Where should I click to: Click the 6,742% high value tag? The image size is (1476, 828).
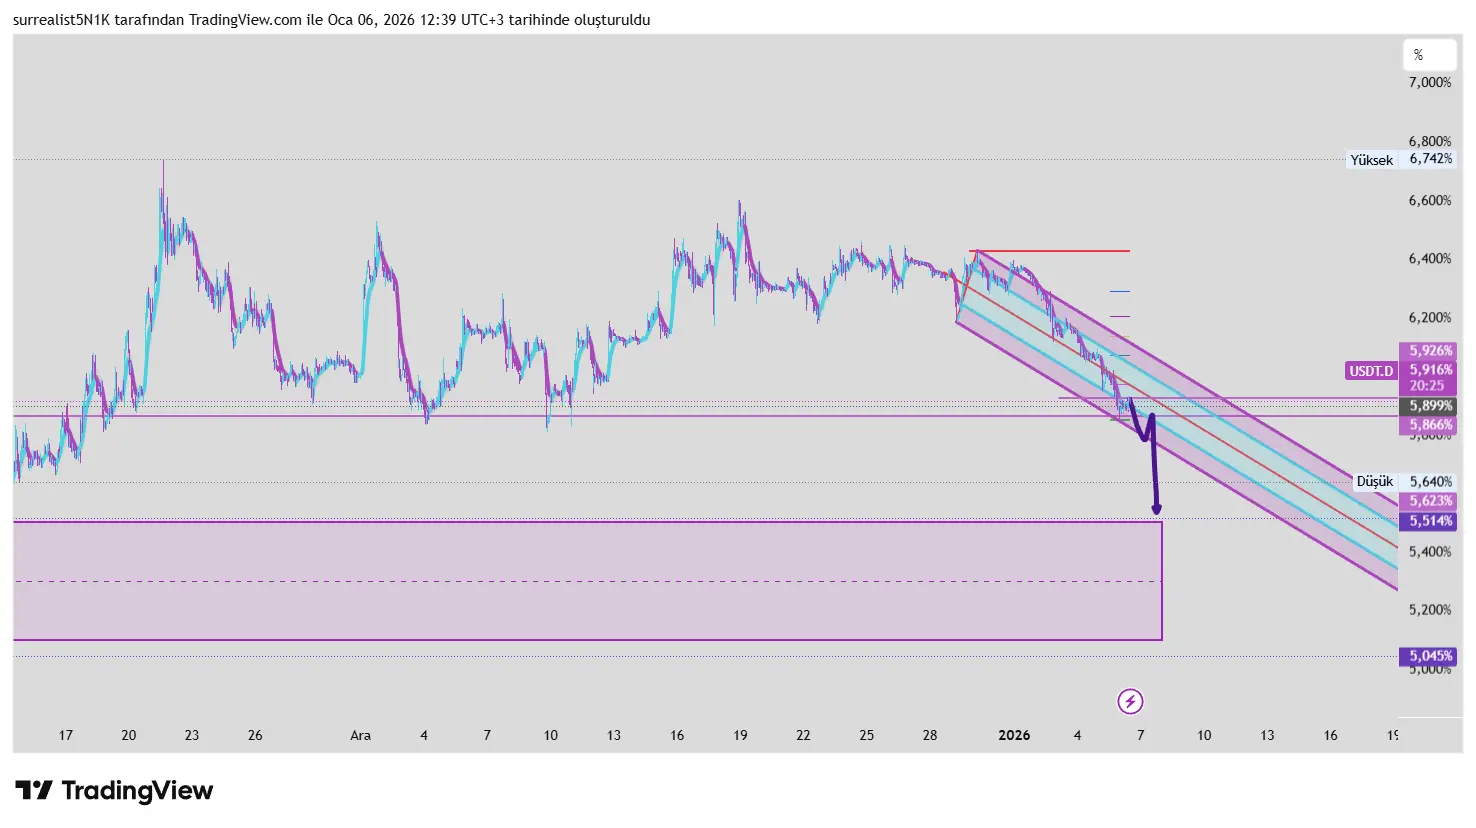[1430, 159]
